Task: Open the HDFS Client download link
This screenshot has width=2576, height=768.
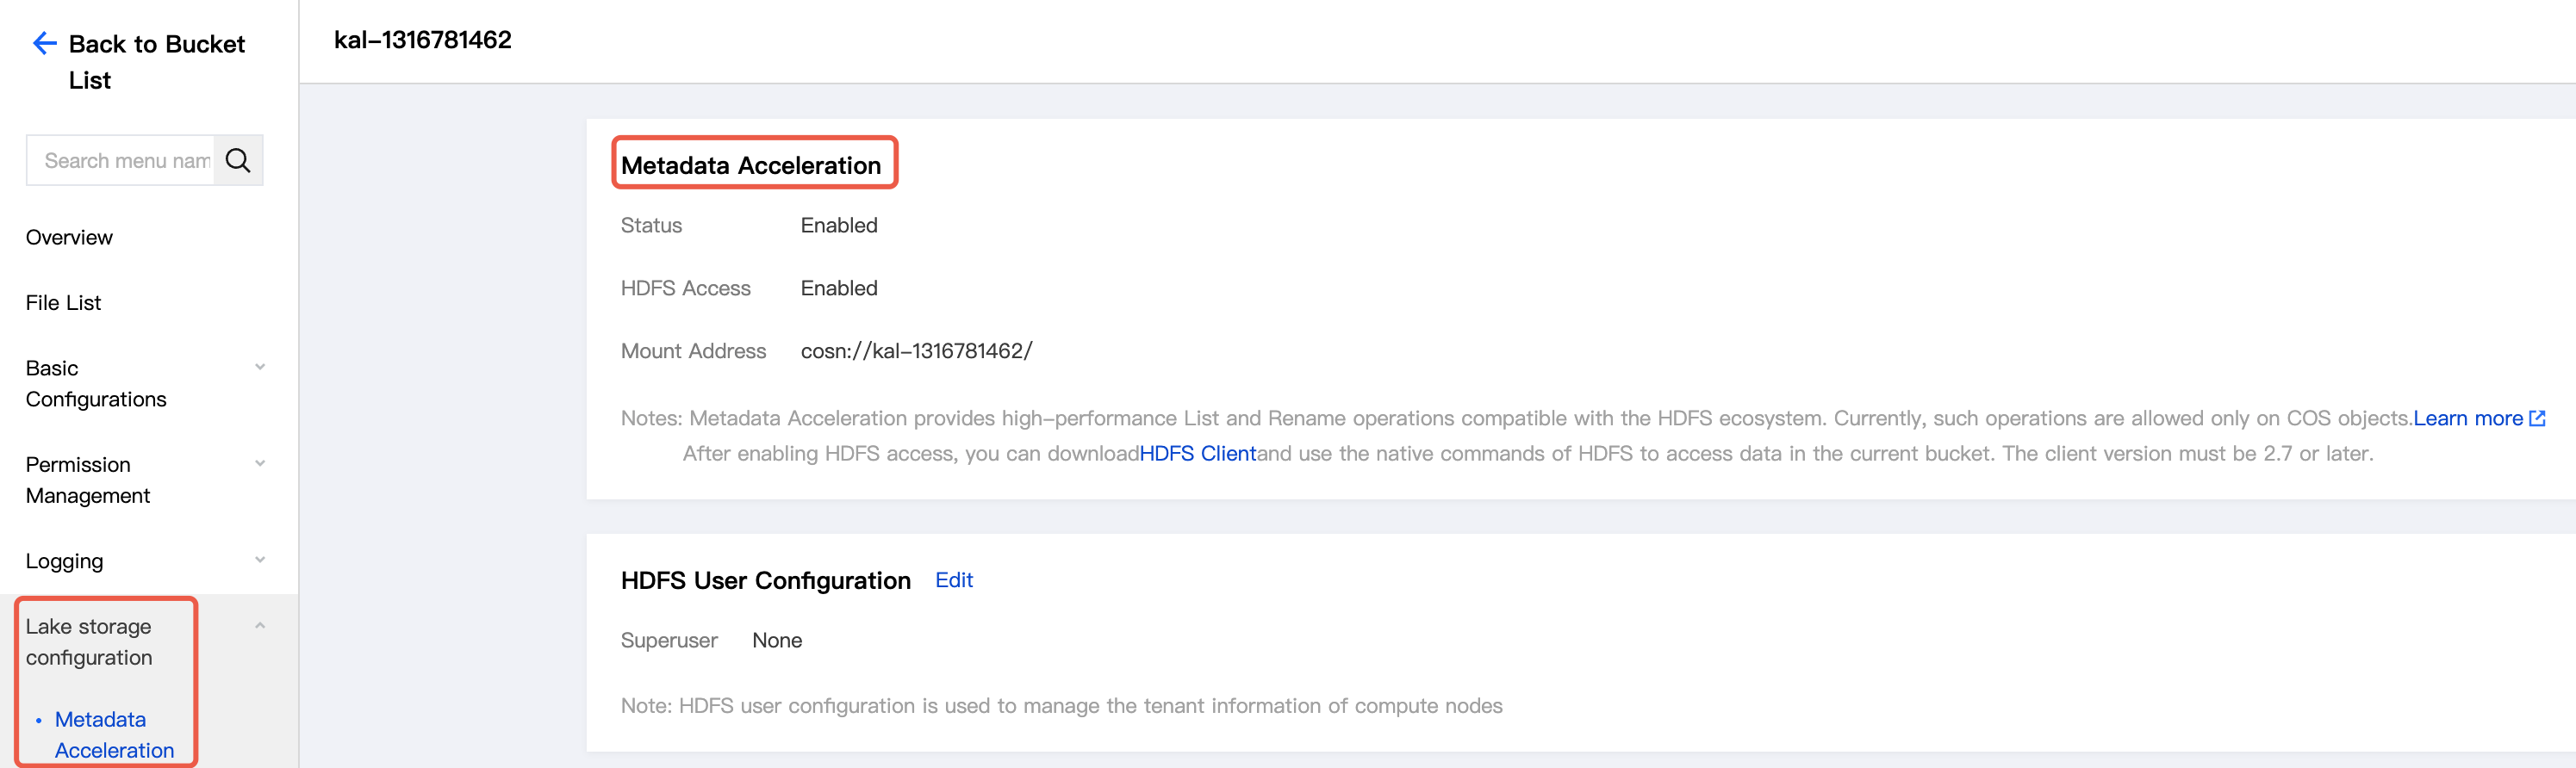Action: pos(1197,453)
